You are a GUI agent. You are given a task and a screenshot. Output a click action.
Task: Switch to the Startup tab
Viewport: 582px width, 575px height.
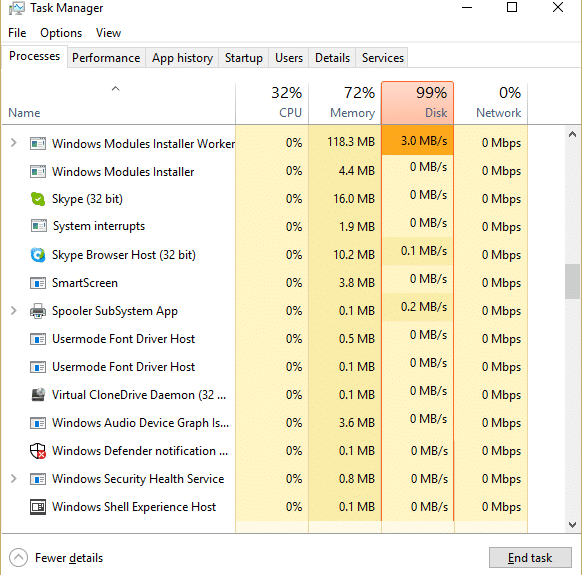point(243,58)
